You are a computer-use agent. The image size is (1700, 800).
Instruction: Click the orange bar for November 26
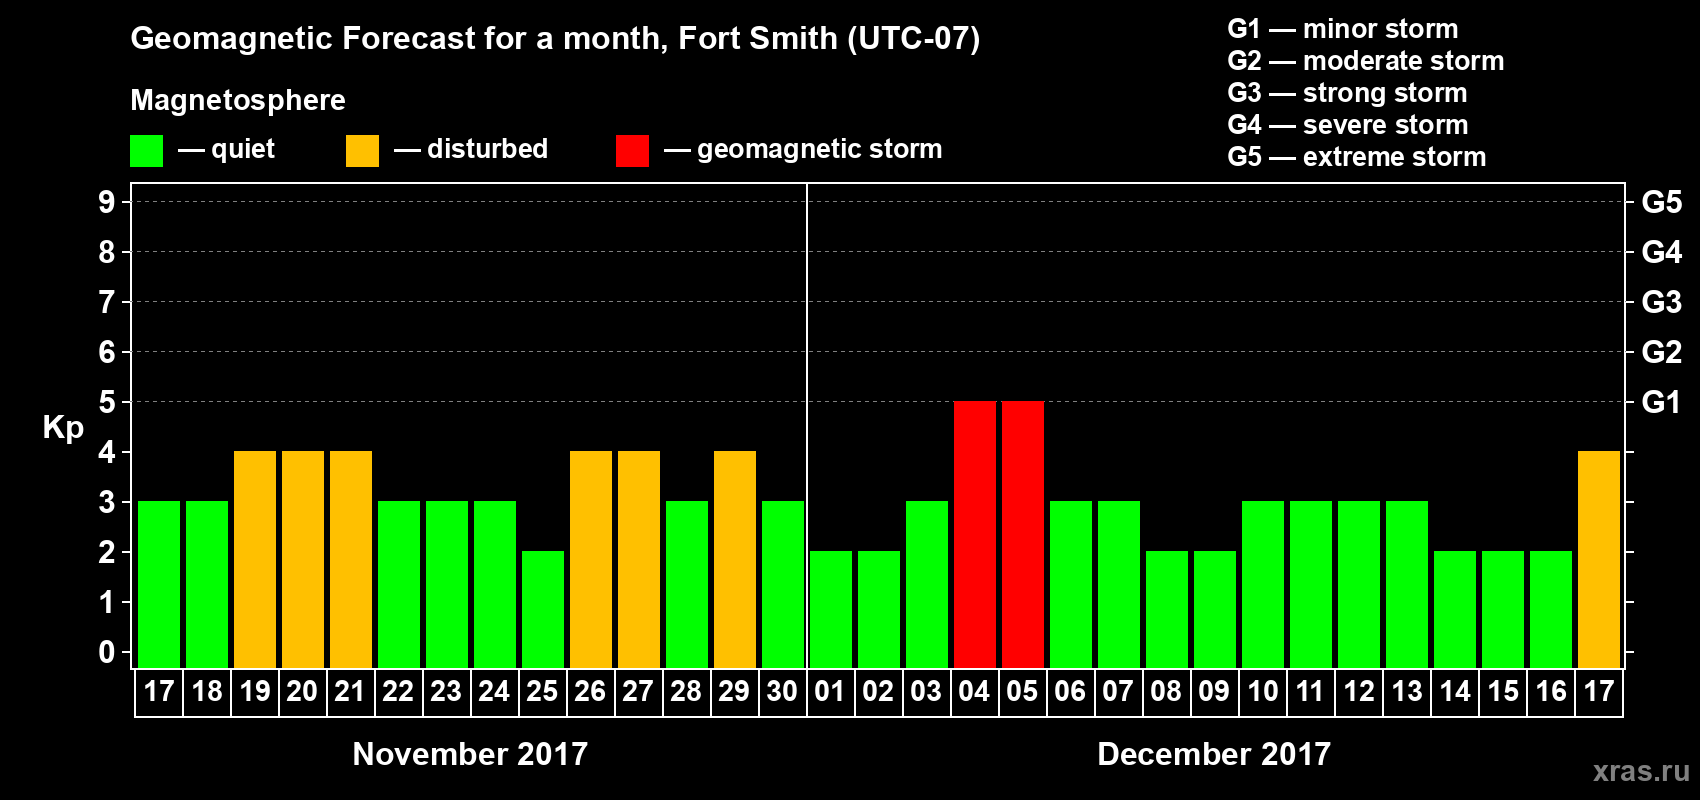pyautogui.click(x=591, y=559)
